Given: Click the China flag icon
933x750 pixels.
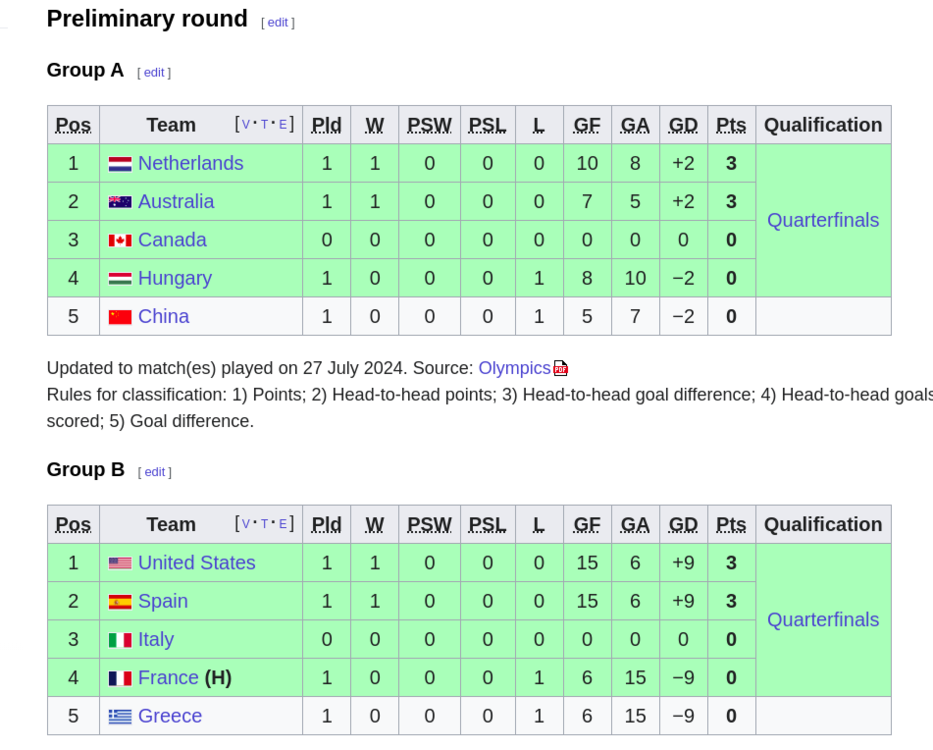Looking at the screenshot, I should (120, 317).
